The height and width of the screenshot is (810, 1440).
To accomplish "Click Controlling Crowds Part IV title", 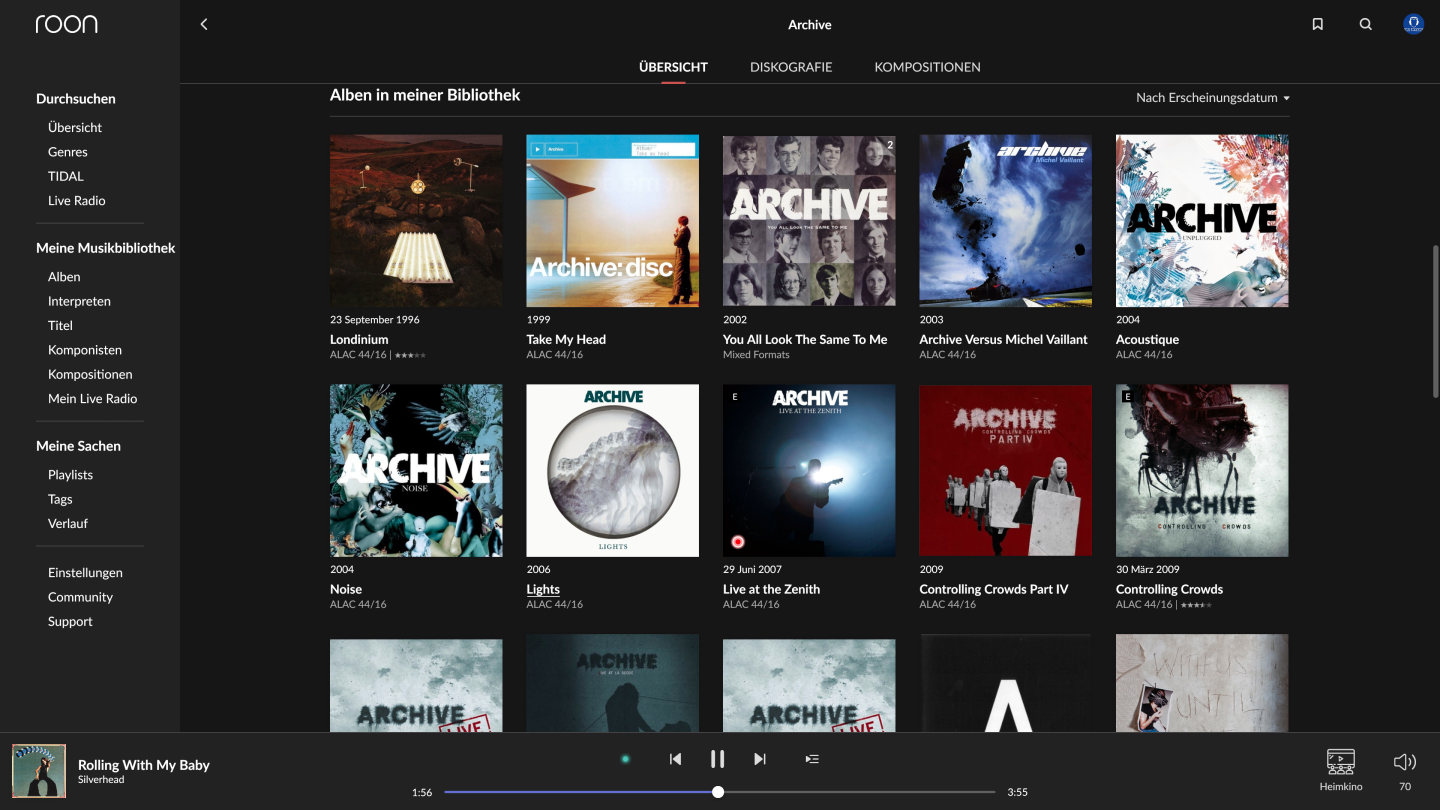I will (994, 590).
